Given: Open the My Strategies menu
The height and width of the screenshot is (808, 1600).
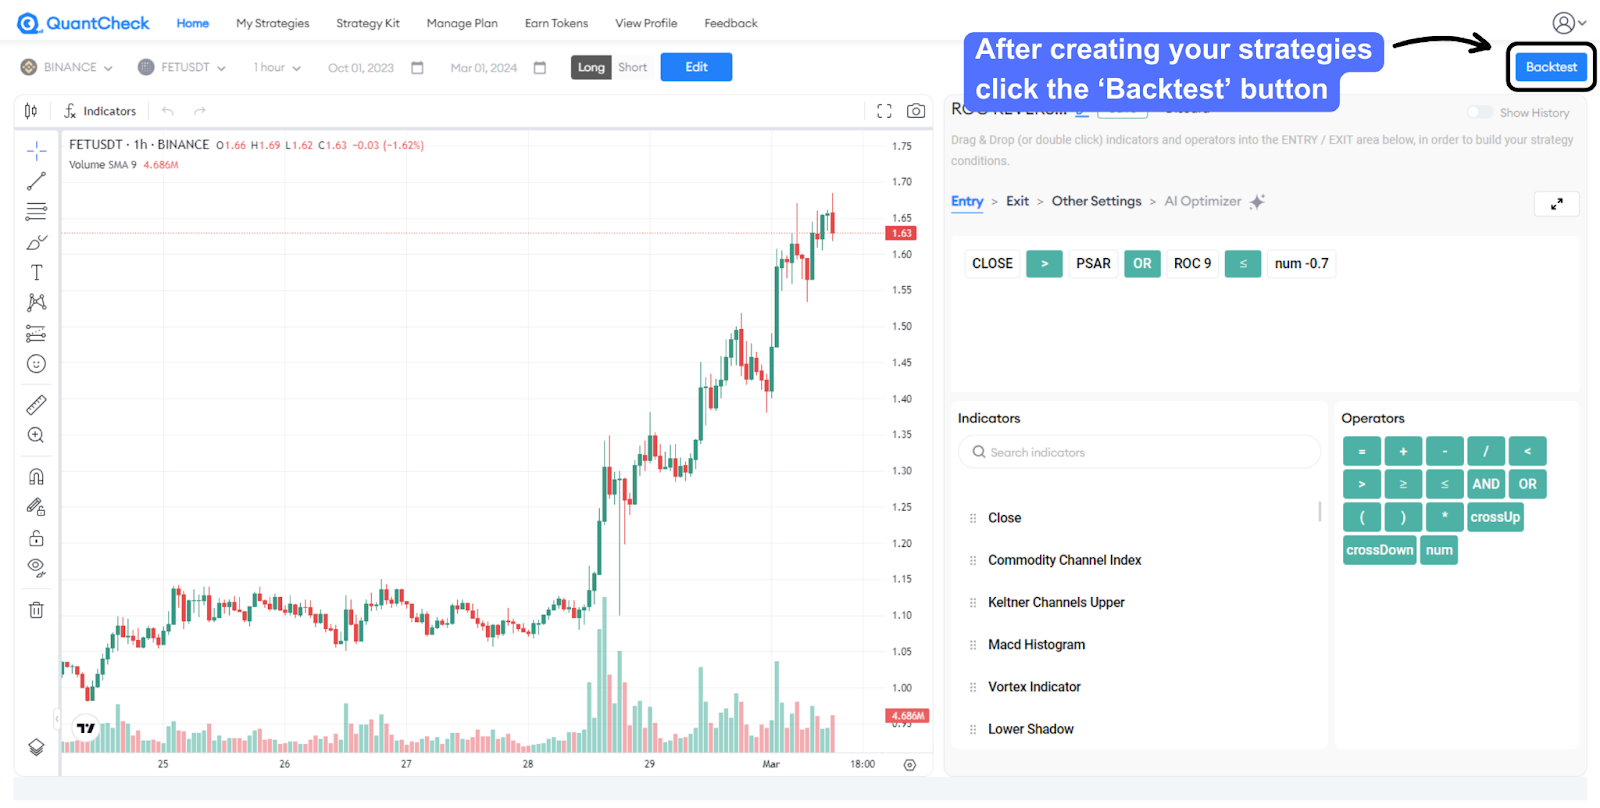Looking at the screenshot, I should click(x=272, y=23).
